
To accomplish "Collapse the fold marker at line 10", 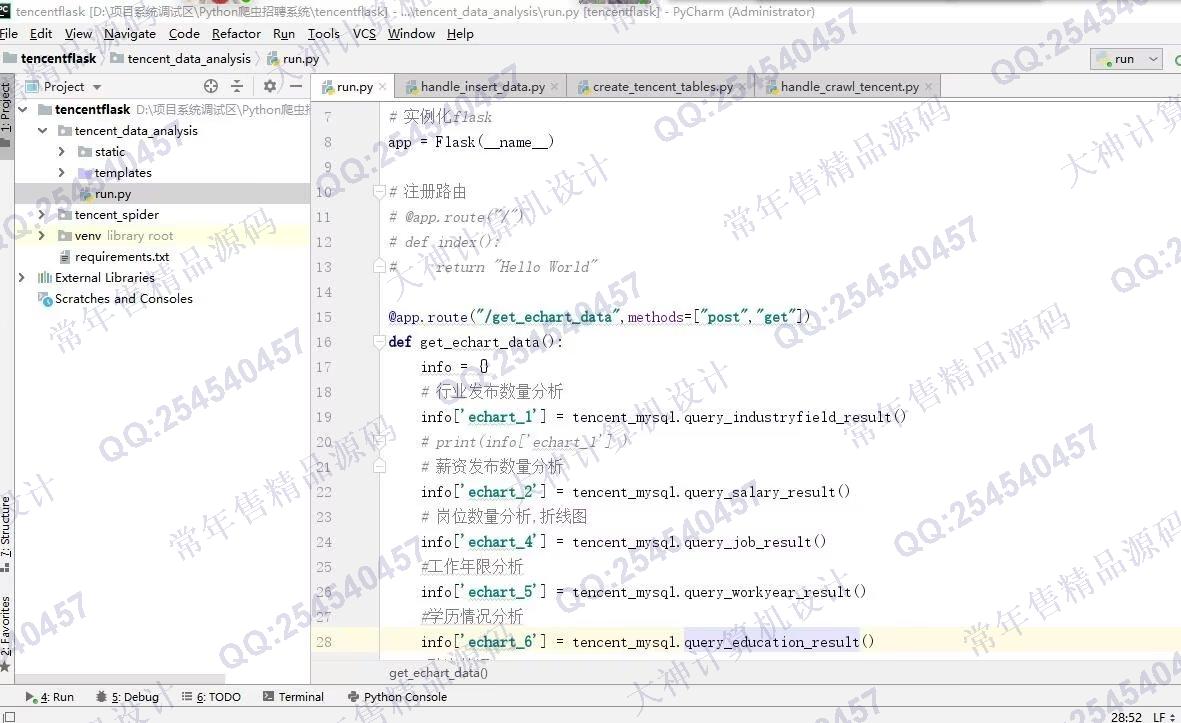I will tap(380, 192).
